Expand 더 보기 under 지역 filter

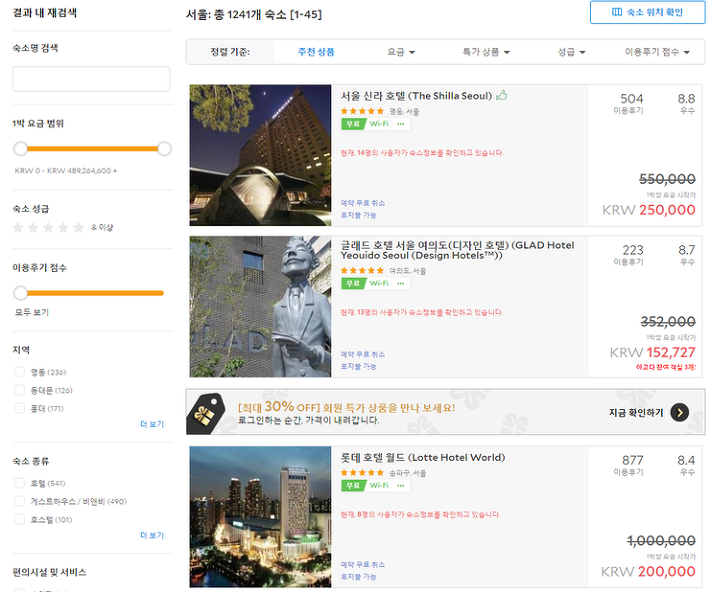(152, 424)
